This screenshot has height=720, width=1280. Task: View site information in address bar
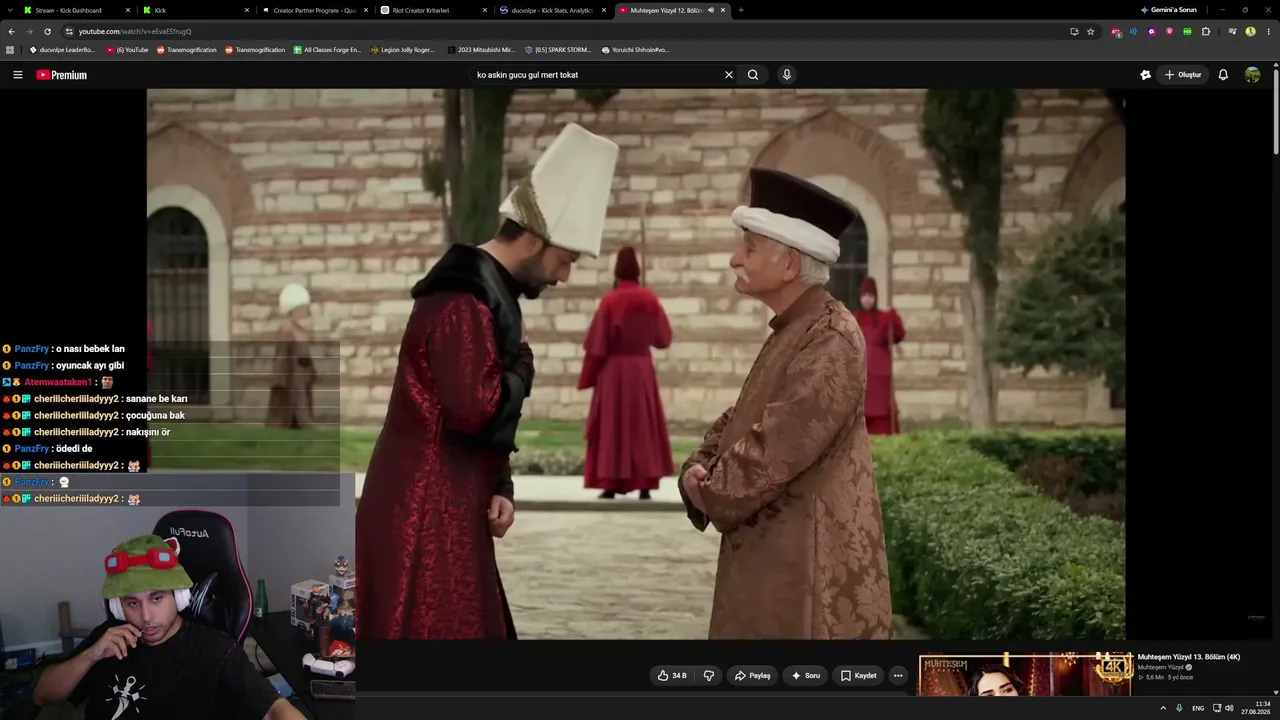point(69,31)
